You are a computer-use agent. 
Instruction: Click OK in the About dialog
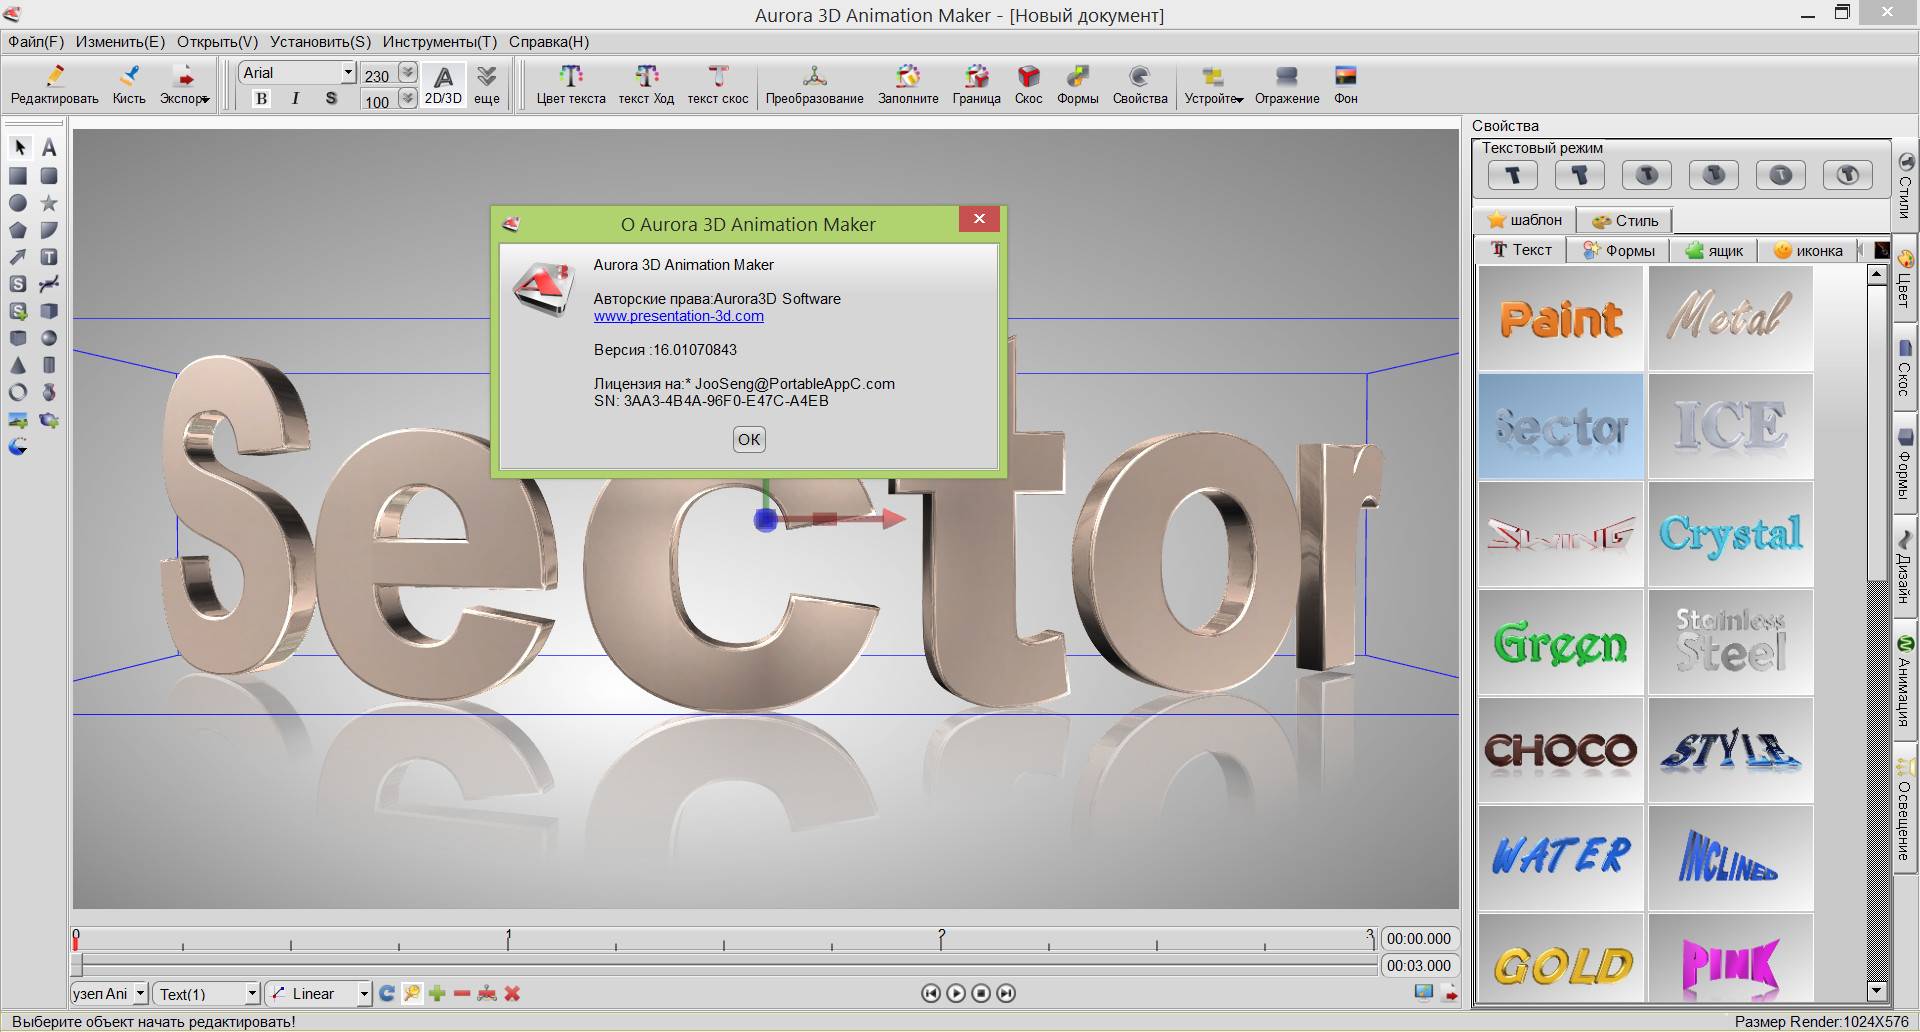tap(749, 439)
